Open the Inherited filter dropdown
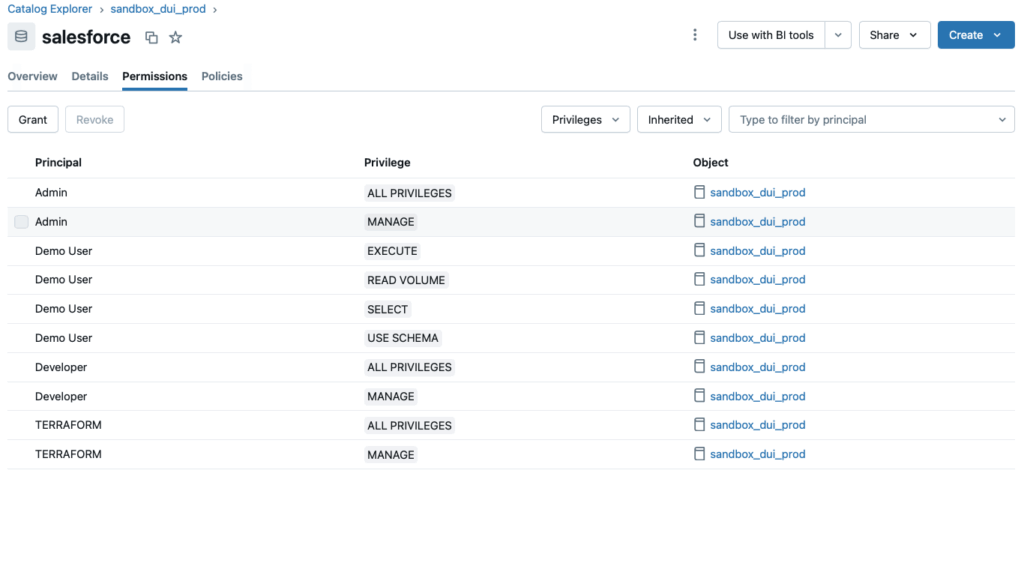The image size is (1024, 563). click(x=679, y=120)
